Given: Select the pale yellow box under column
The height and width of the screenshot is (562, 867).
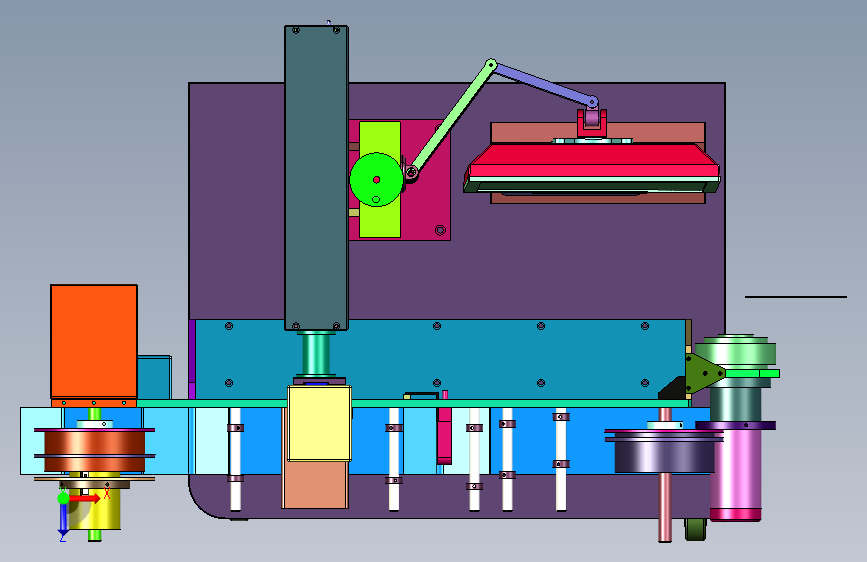Looking at the screenshot, I should 320,424.
